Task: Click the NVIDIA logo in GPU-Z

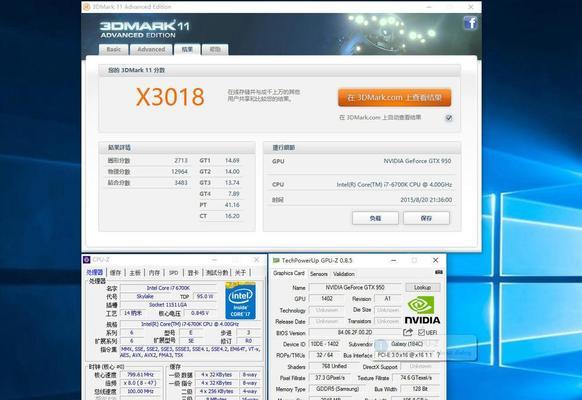Action: 422,311
